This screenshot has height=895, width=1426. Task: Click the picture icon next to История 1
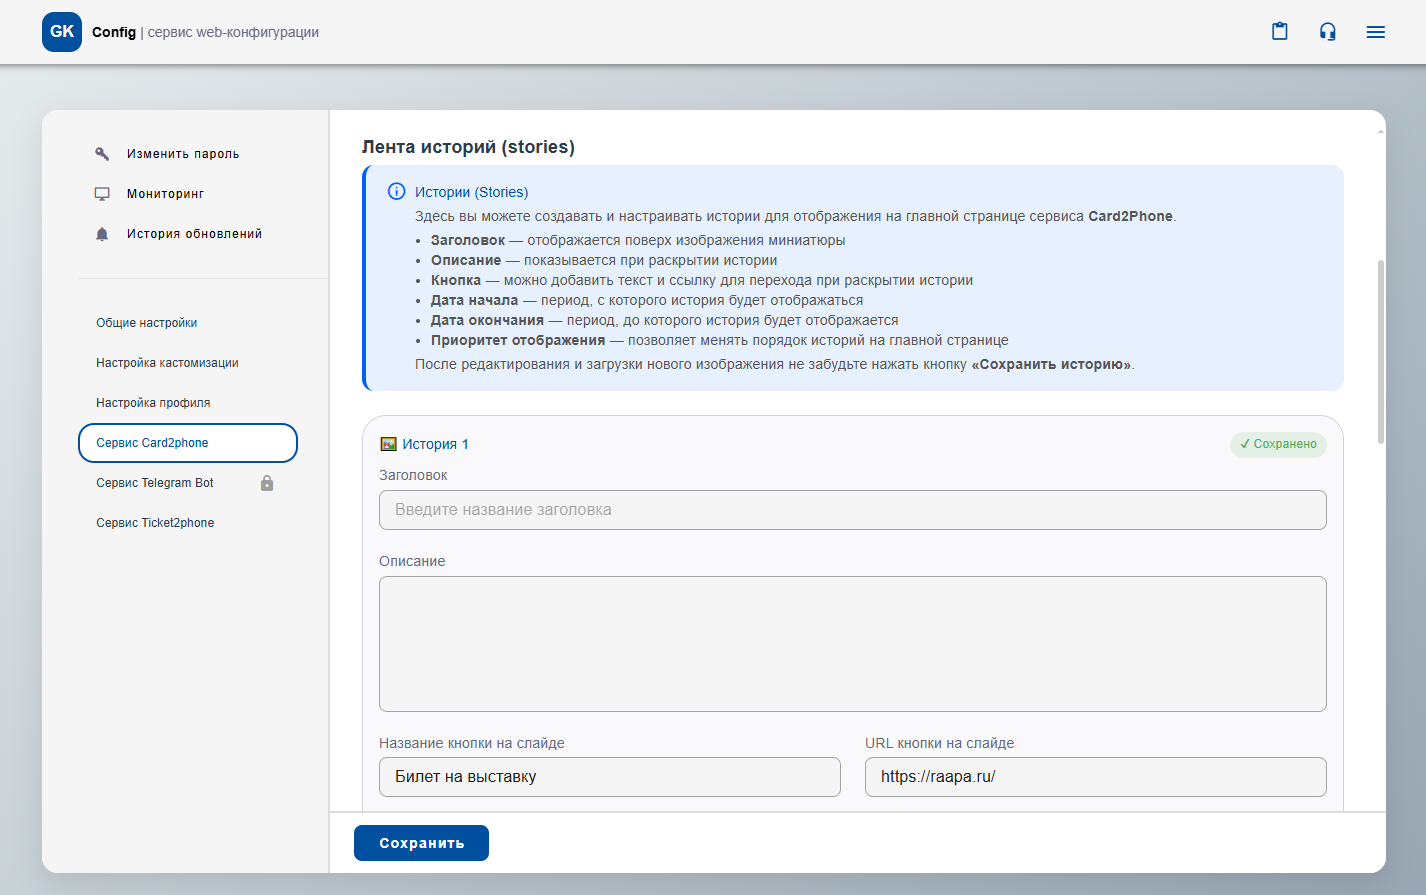click(x=388, y=444)
